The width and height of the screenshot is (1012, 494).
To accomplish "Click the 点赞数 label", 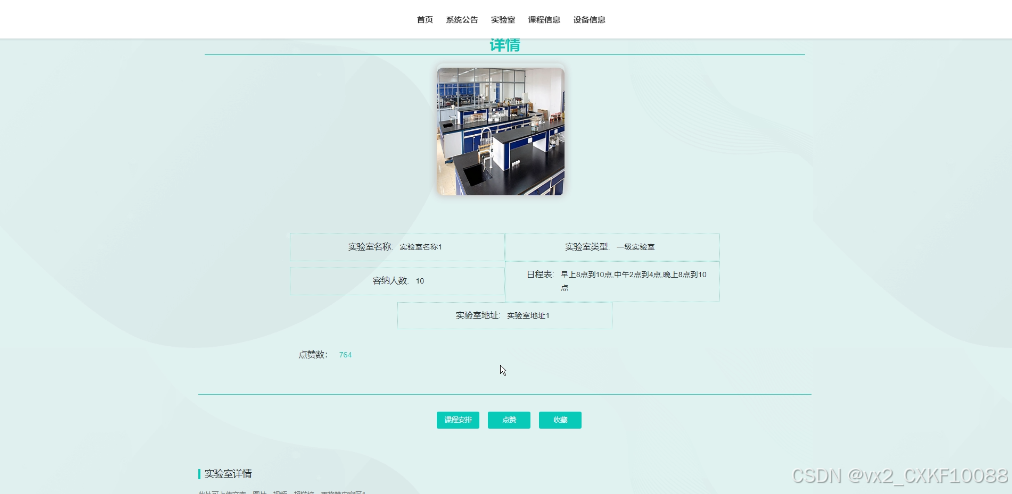I will (314, 355).
